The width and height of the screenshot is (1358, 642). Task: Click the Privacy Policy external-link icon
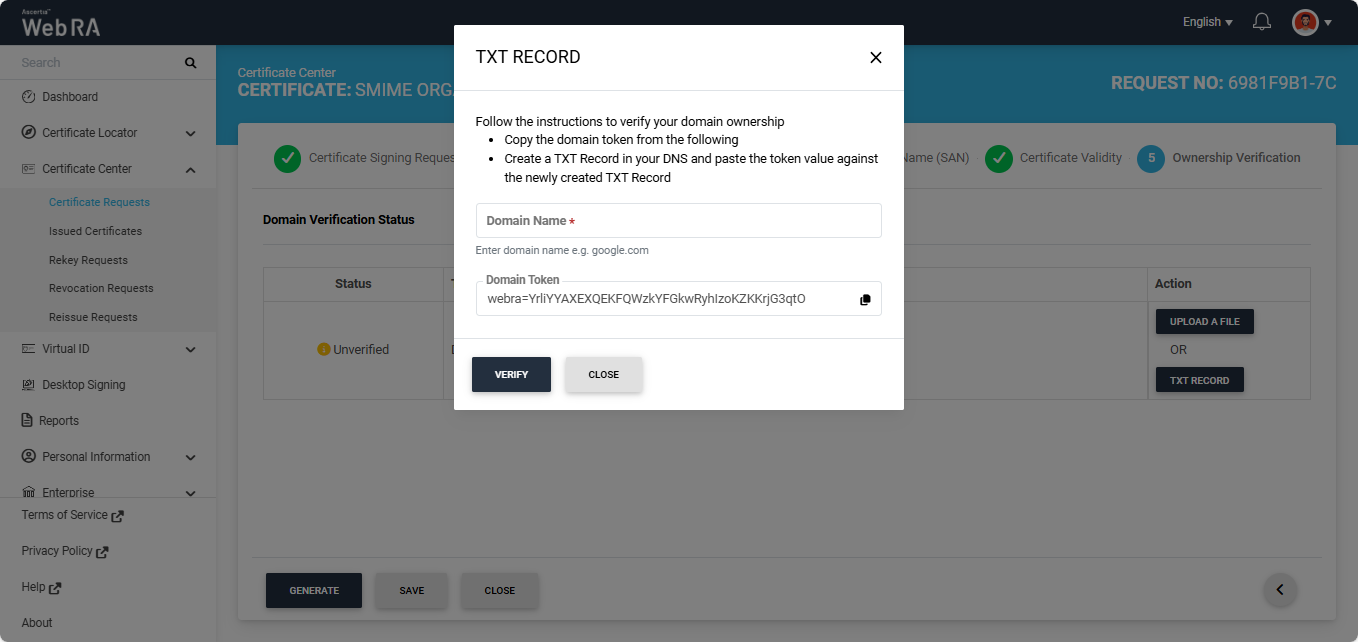[x=102, y=552]
